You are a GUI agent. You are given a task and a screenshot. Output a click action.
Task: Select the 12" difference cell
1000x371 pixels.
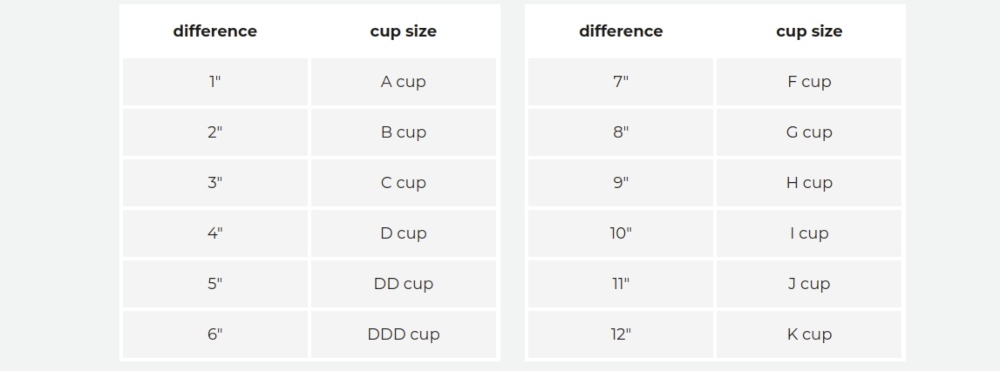[621, 334]
